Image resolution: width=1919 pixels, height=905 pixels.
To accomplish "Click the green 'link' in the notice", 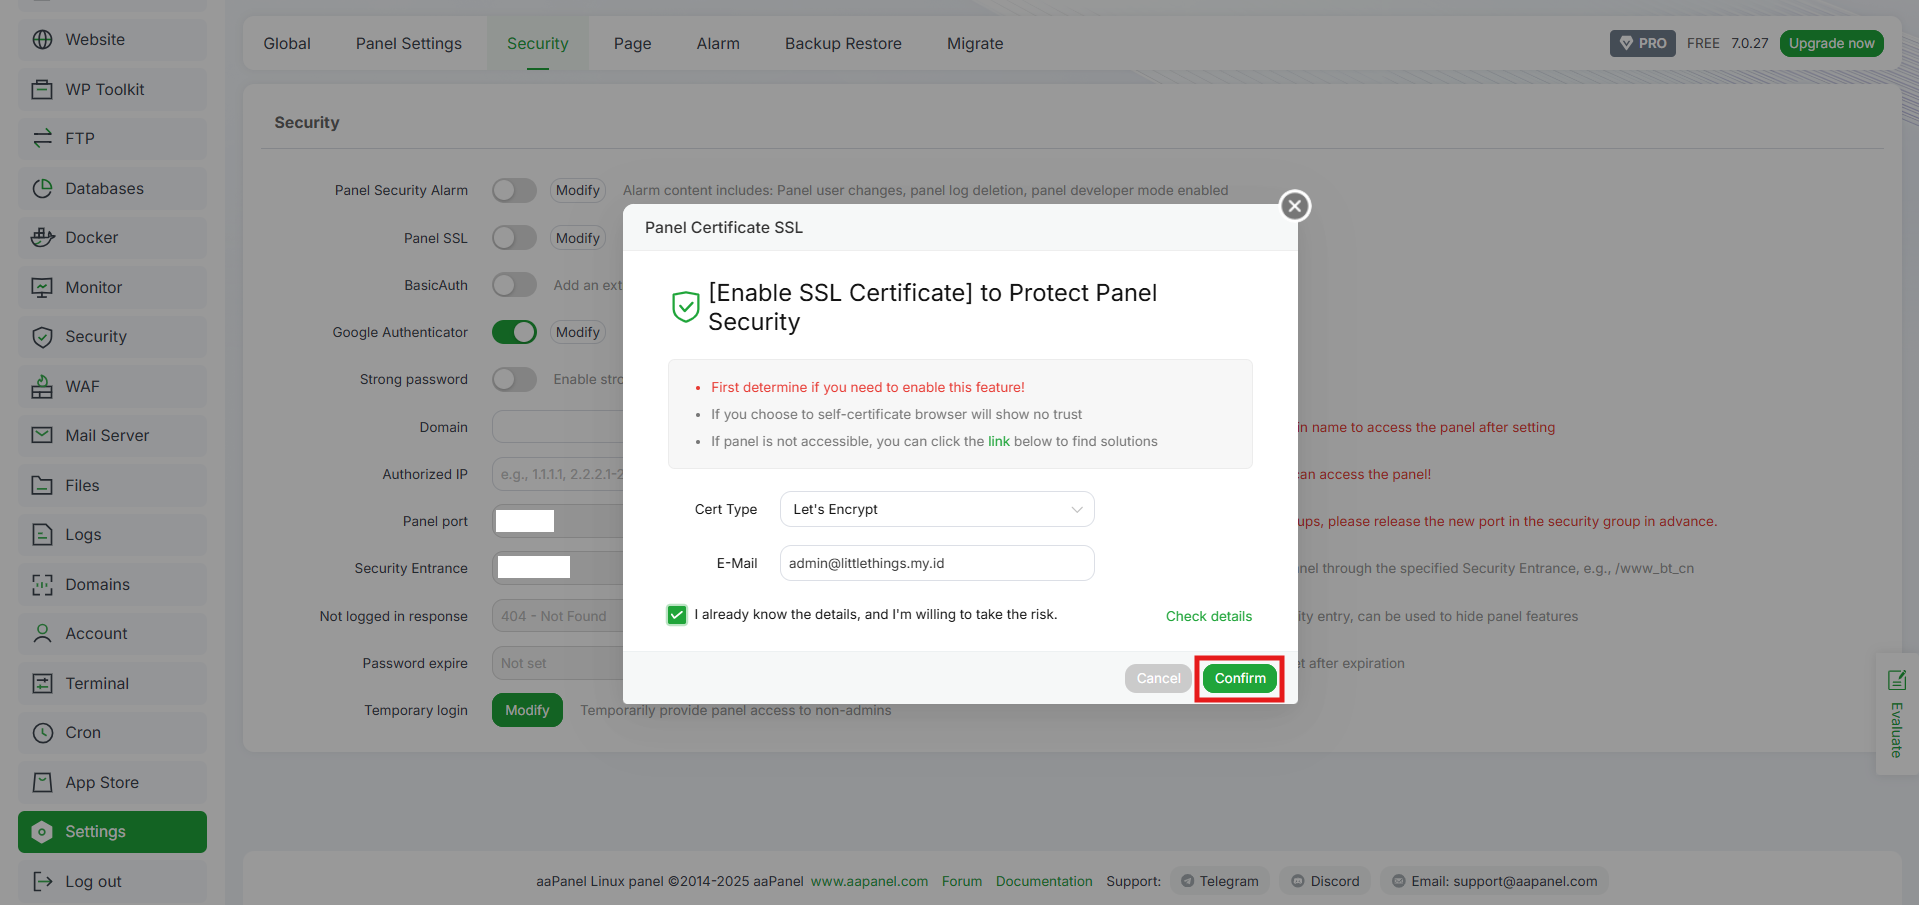I will (x=999, y=441).
